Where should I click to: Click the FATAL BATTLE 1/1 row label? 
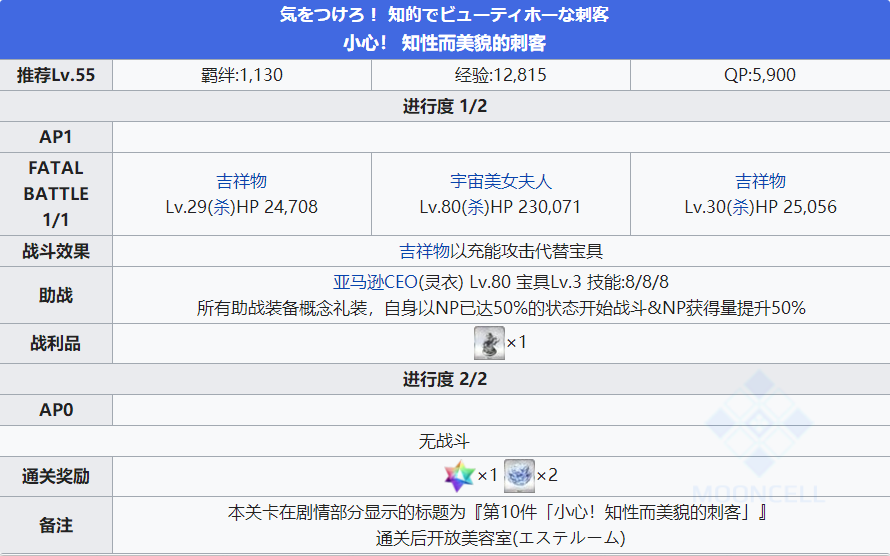pyautogui.click(x=56, y=194)
